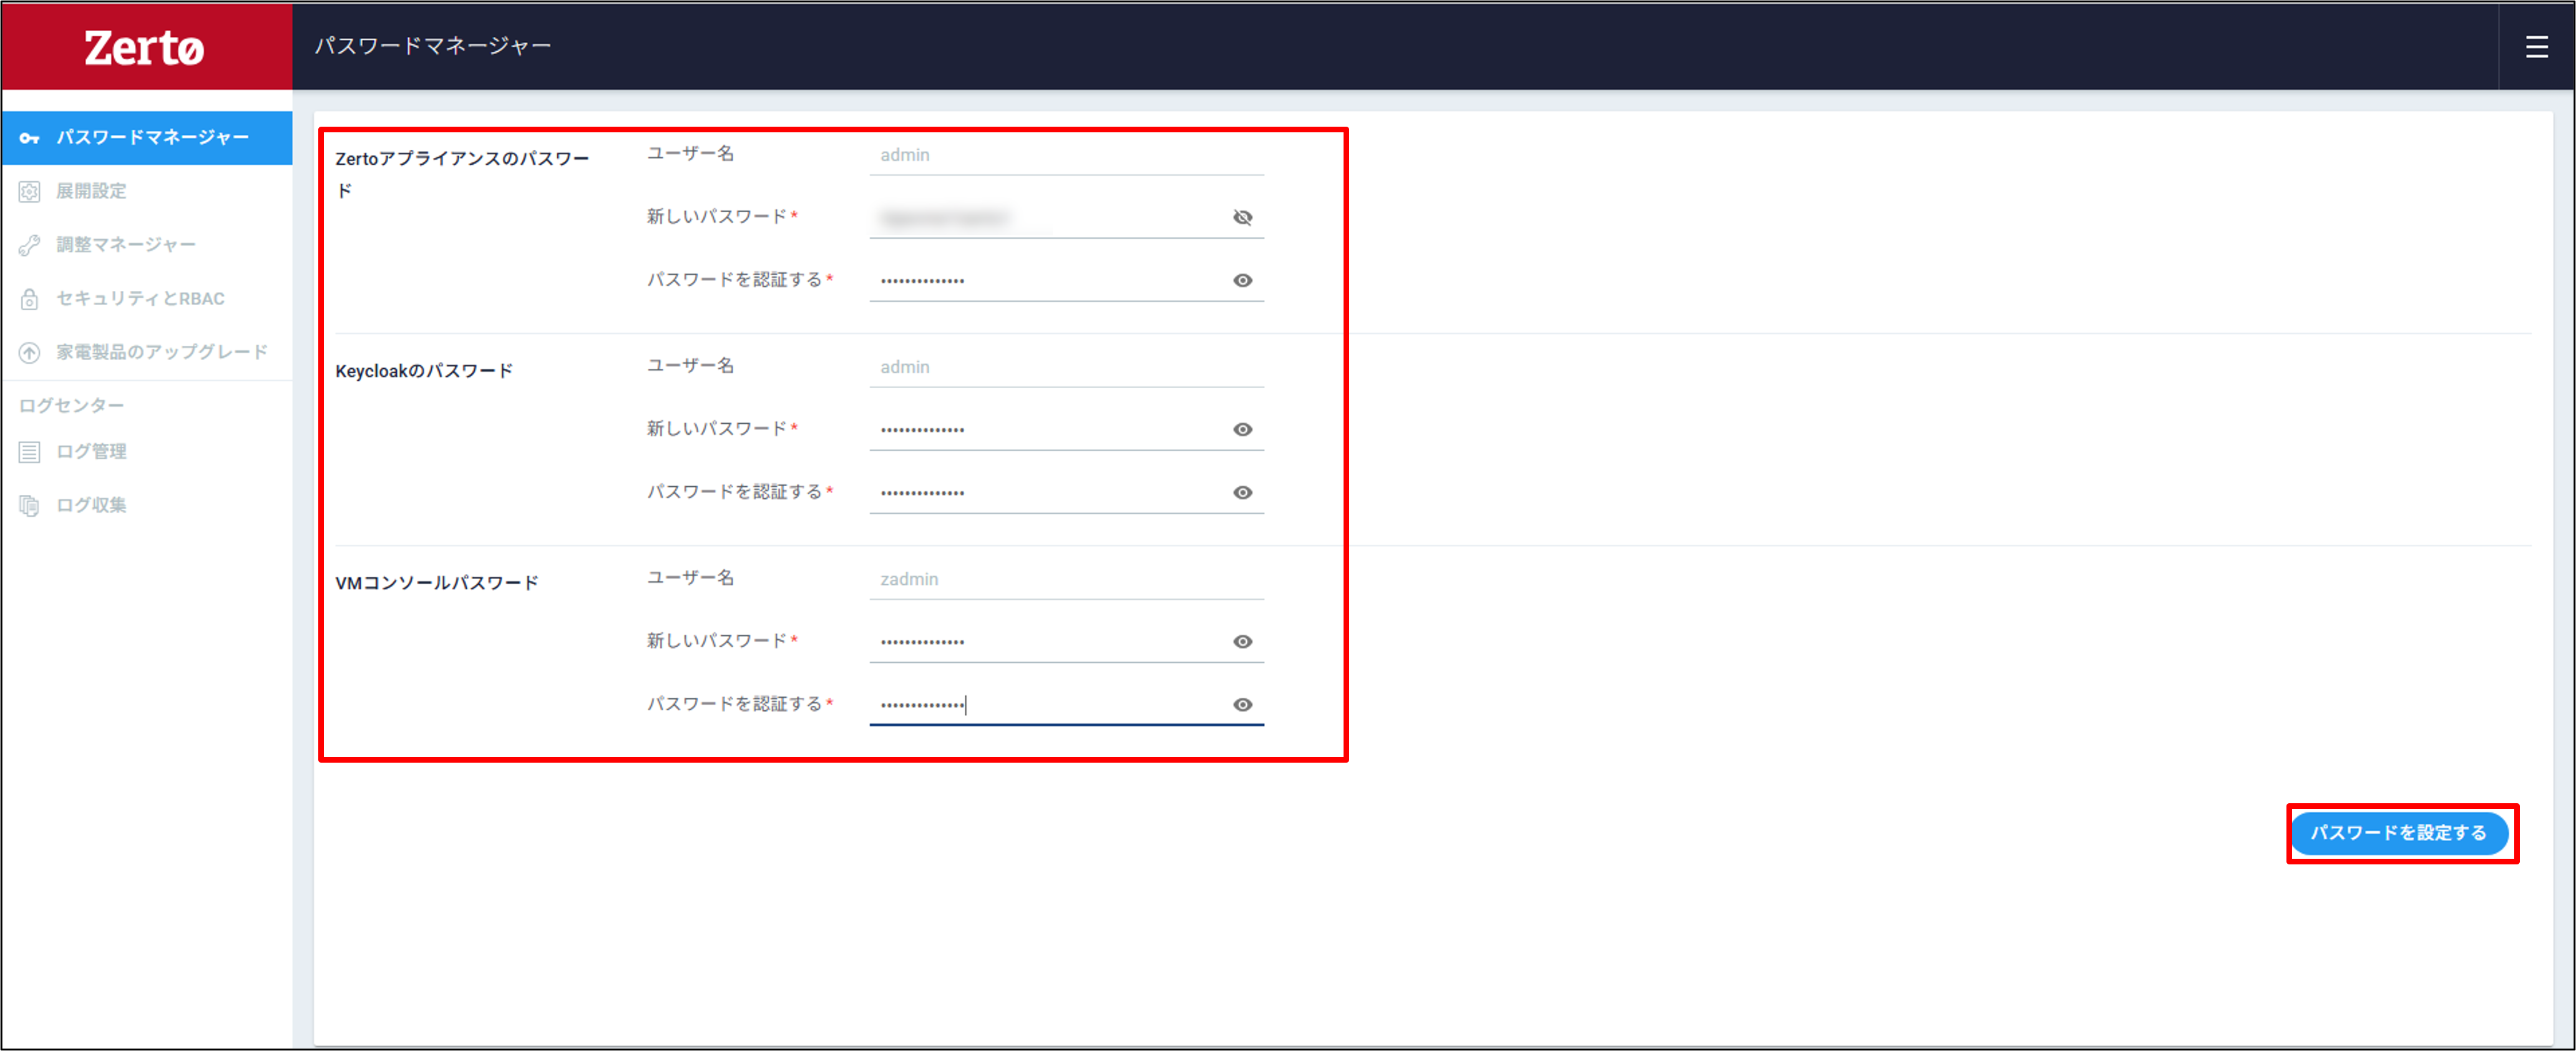Viewport: 2576px width, 1051px height.
Task: Click the パスワードを設定する button
Action: tap(2398, 833)
